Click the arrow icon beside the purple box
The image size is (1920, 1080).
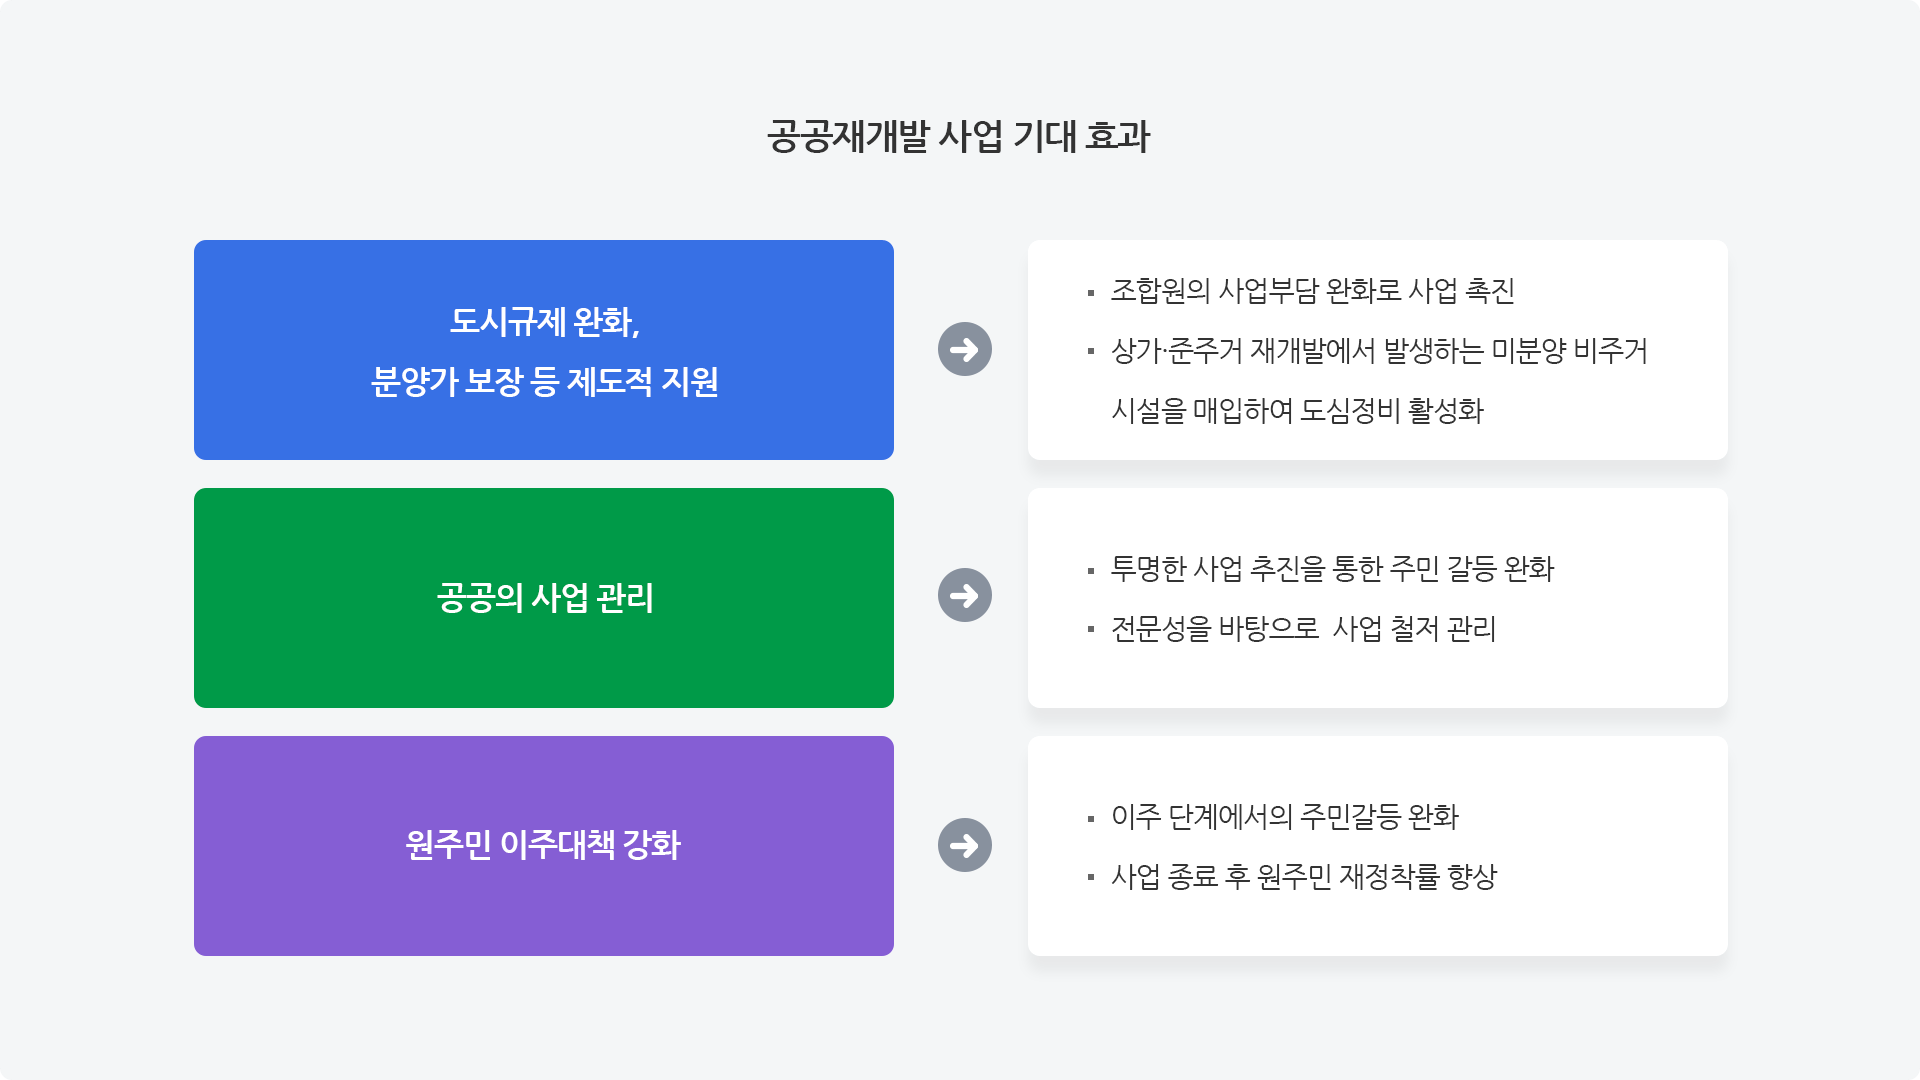coord(965,845)
